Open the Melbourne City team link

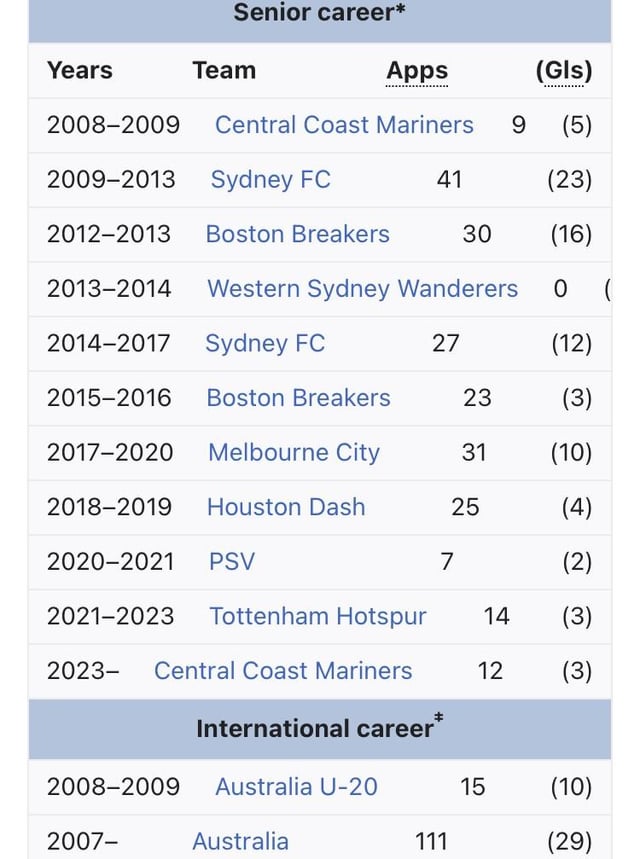coord(294,453)
